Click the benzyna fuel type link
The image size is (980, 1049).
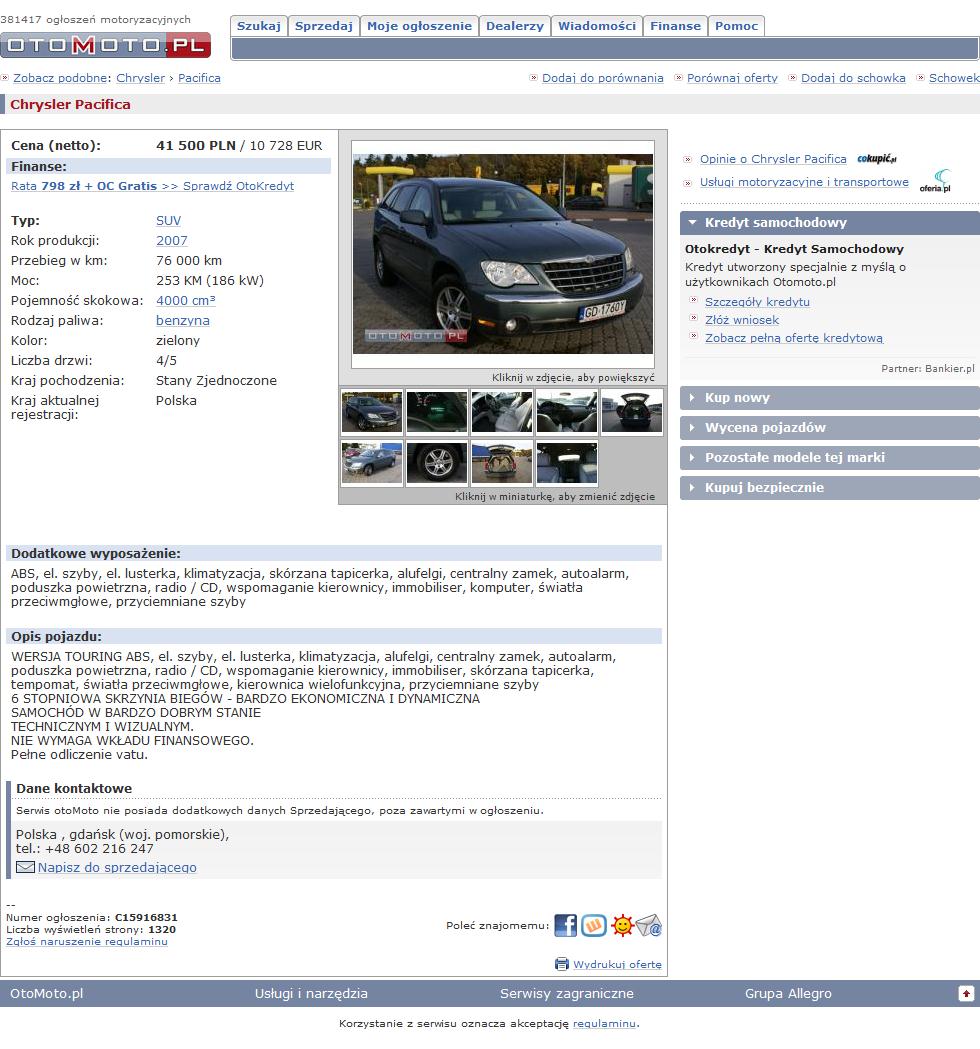[x=183, y=321]
